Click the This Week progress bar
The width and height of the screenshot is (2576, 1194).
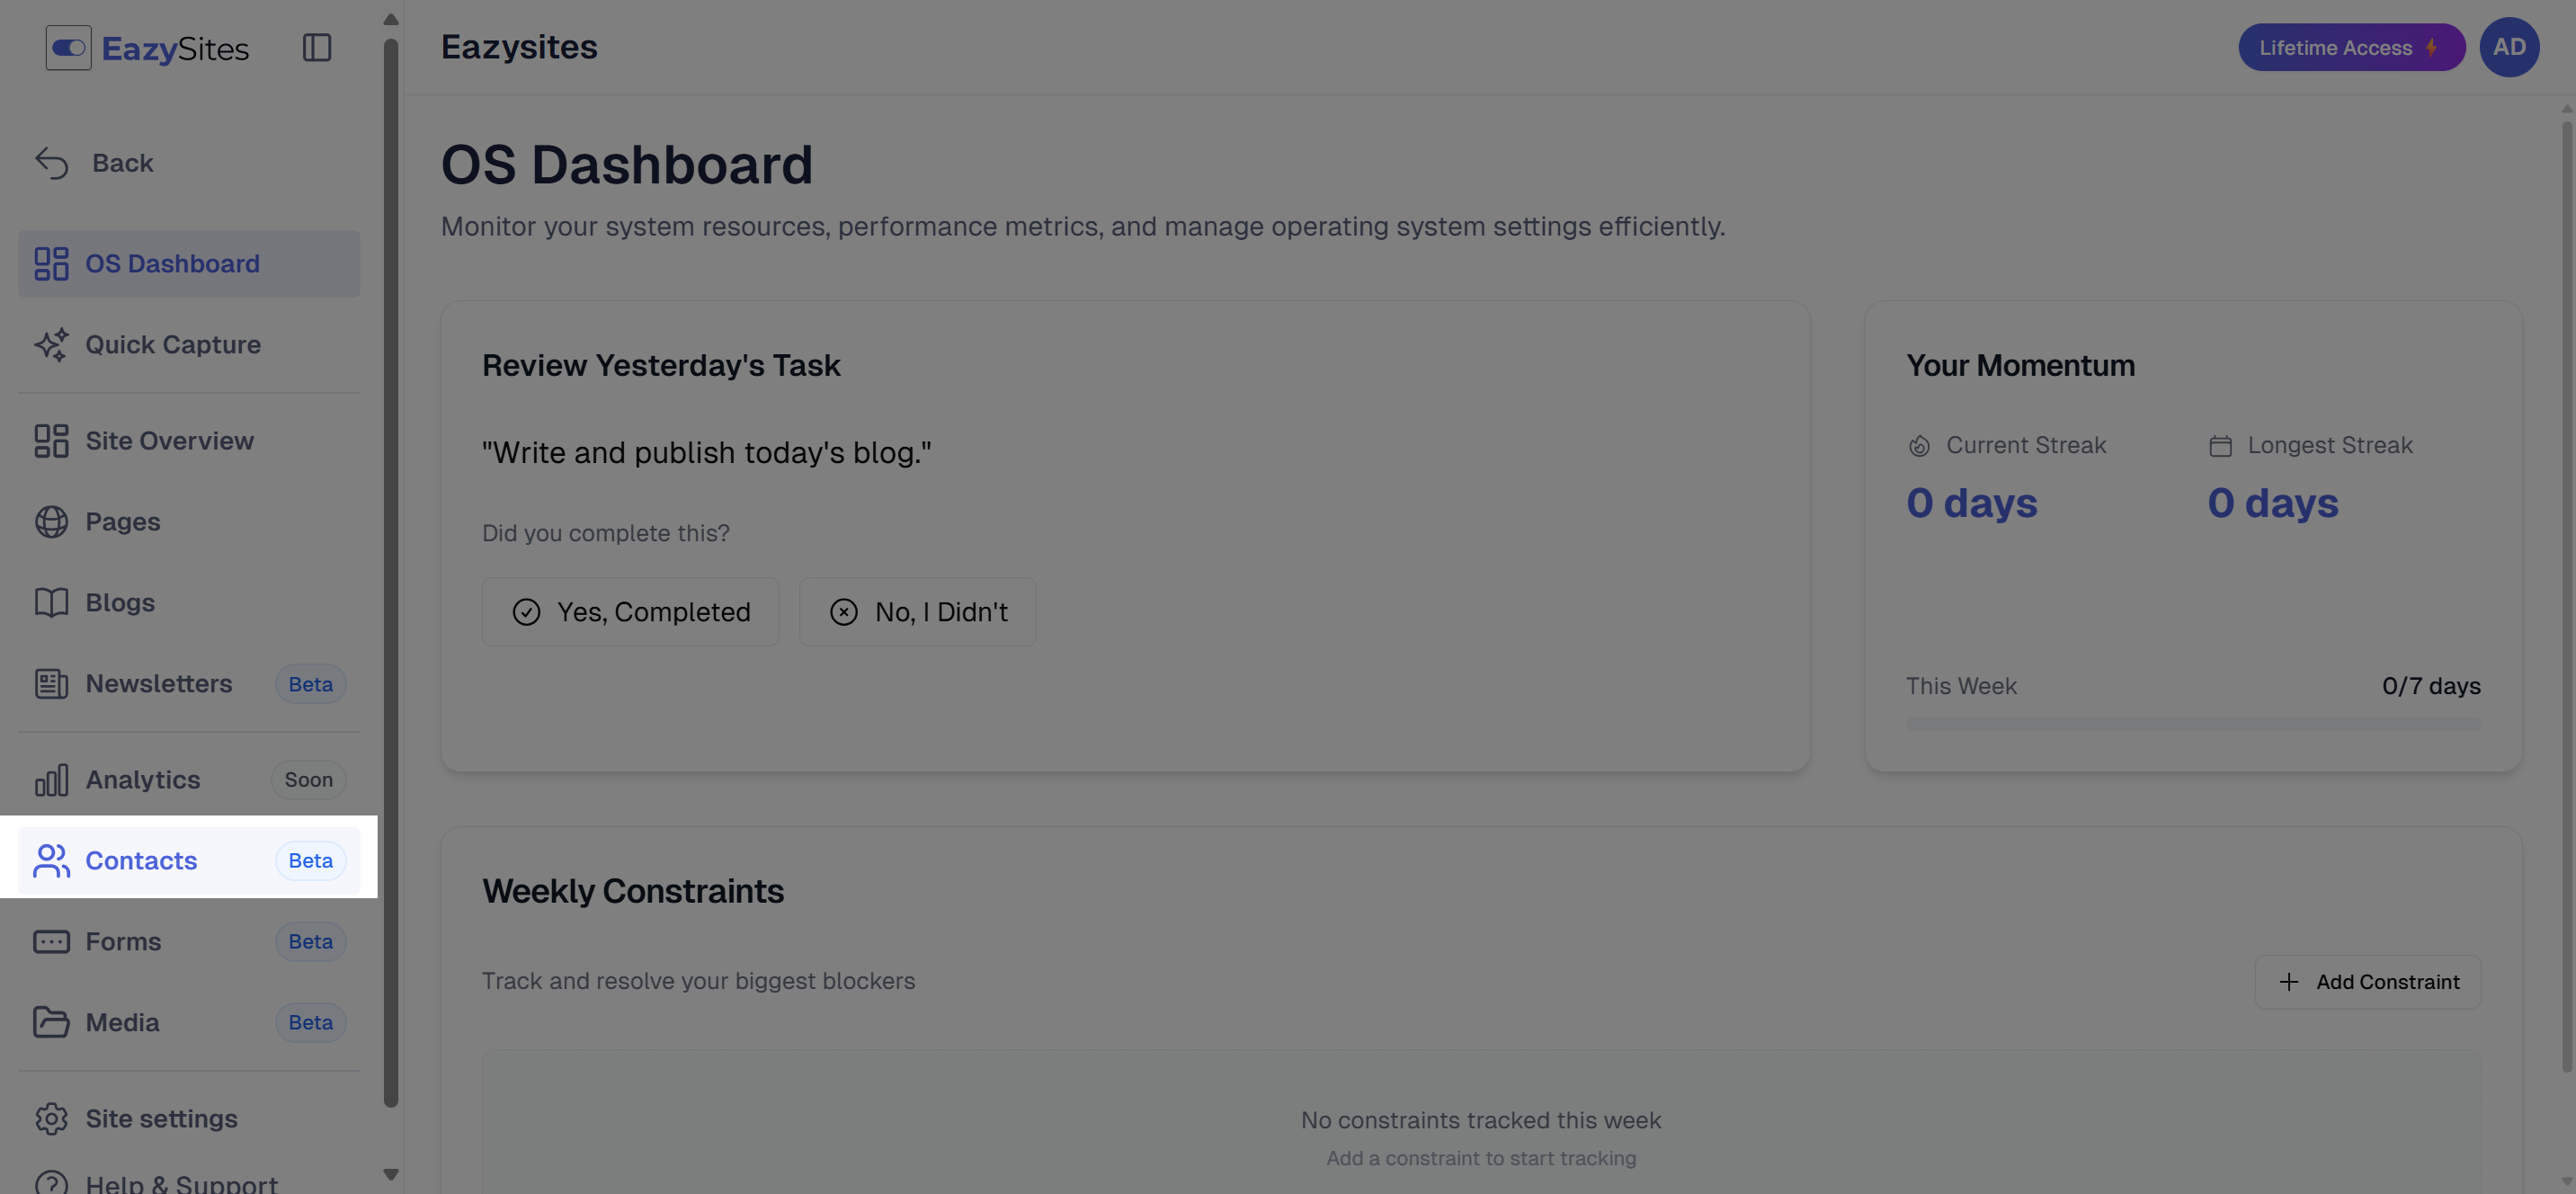click(2192, 724)
